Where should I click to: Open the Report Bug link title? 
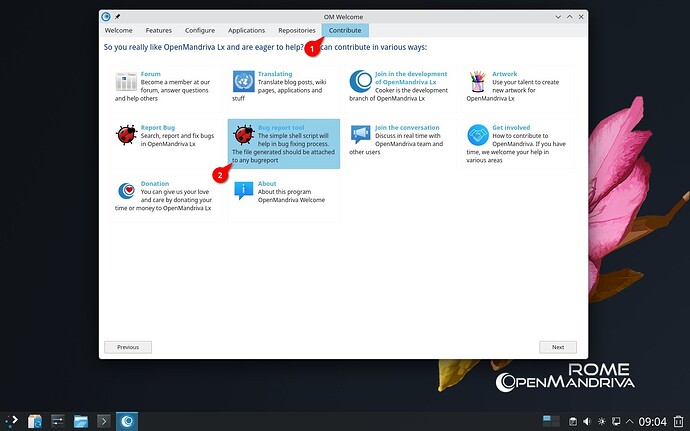tap(158, 127)
